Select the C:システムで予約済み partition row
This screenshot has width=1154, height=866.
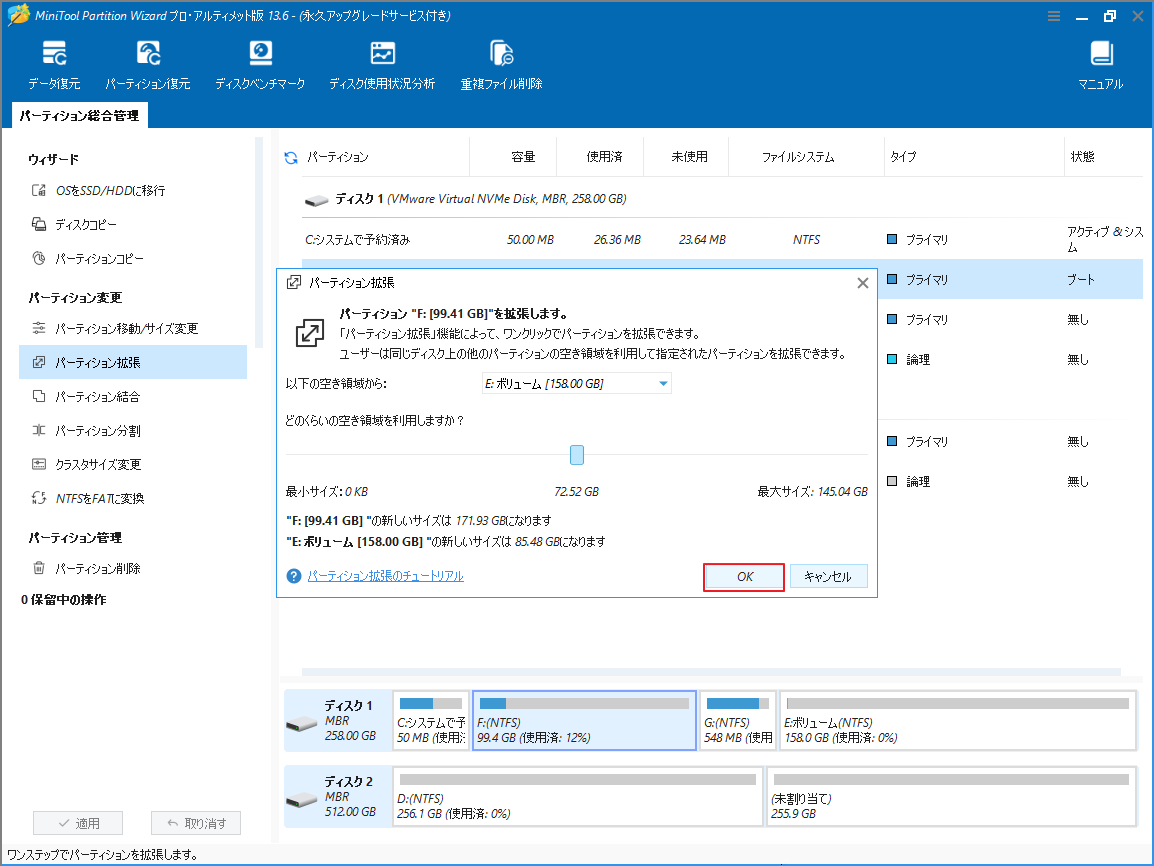tap(722, 240)
